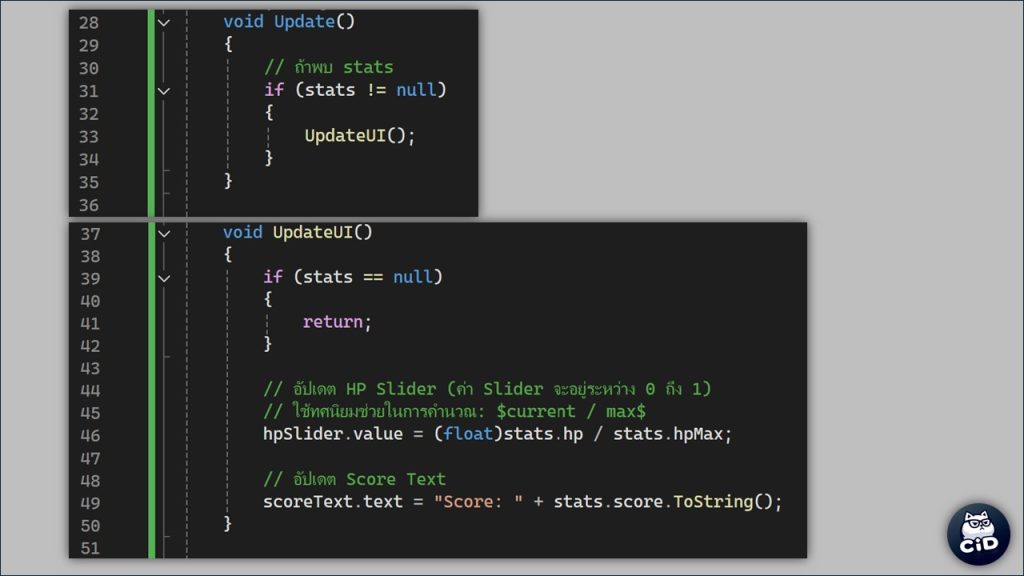This screenshot has height=576, width=1024.
Task: Collapse the void UpdateUI() method
Action: [x=164, y=233]
